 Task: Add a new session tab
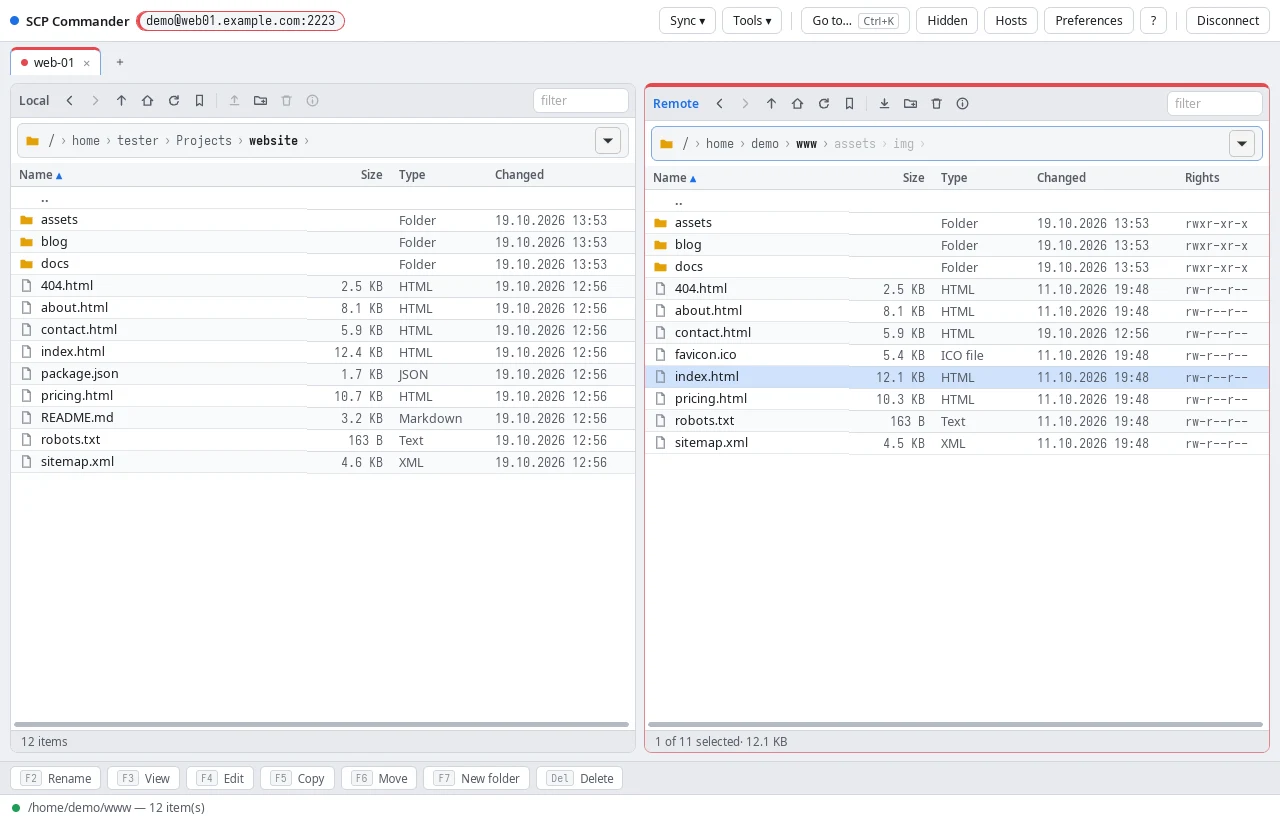120,62
